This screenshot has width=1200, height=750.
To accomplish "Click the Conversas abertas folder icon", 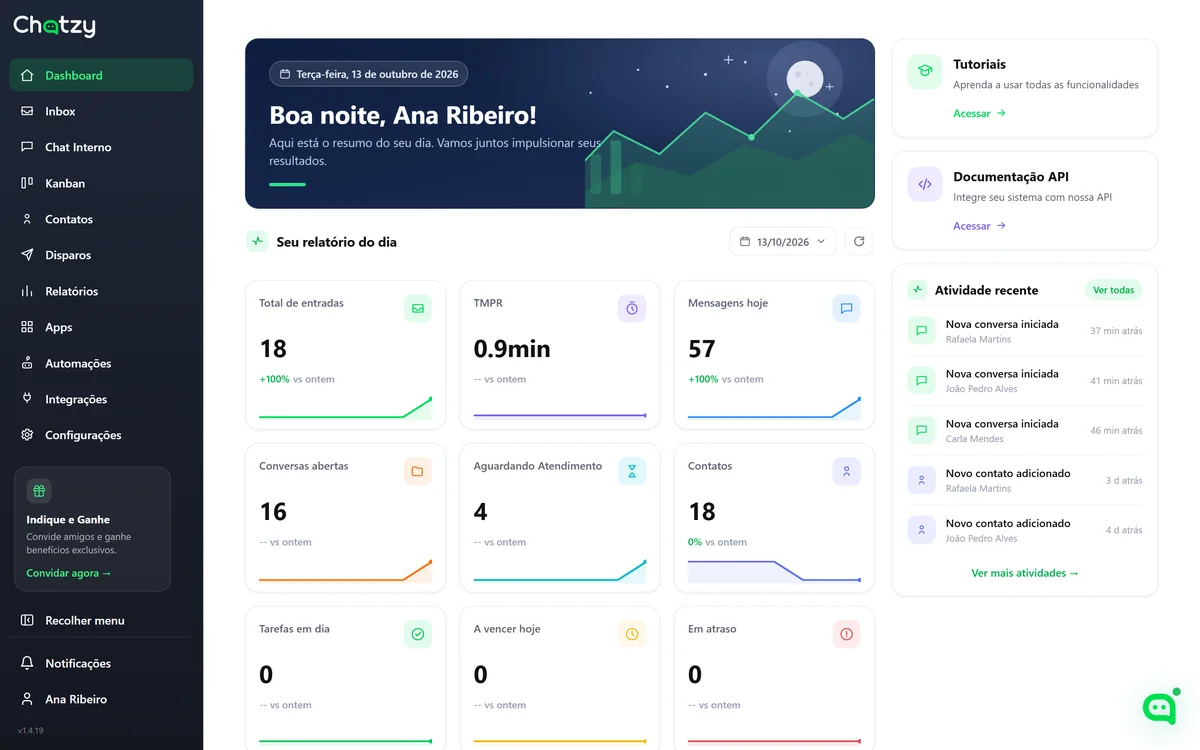I will (418, 472).
